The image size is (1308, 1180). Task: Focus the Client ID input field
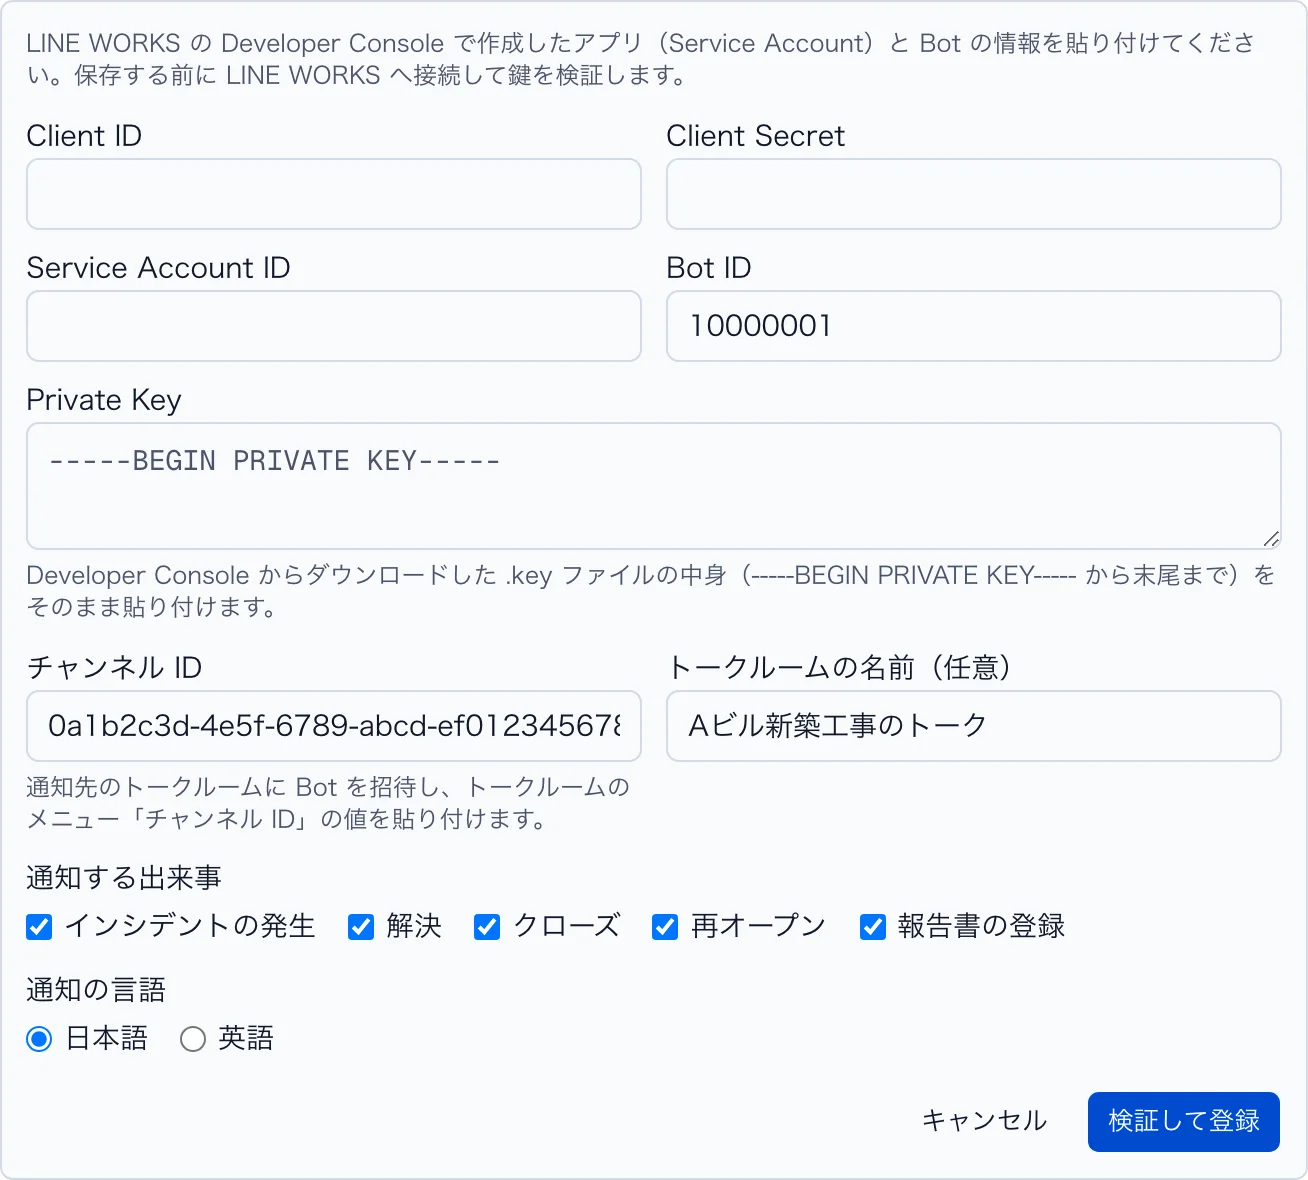click(x=333, y=194)
